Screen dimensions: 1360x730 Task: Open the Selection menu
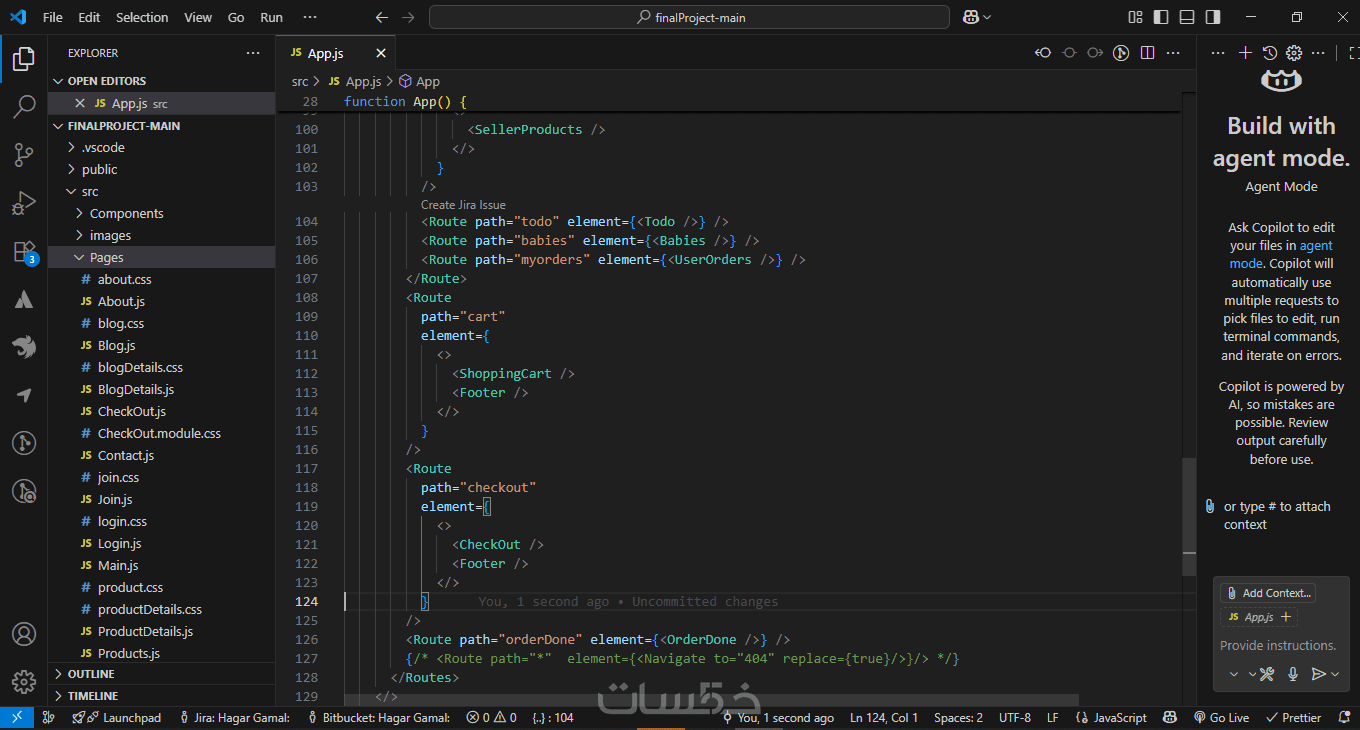(x=142, y=17)
